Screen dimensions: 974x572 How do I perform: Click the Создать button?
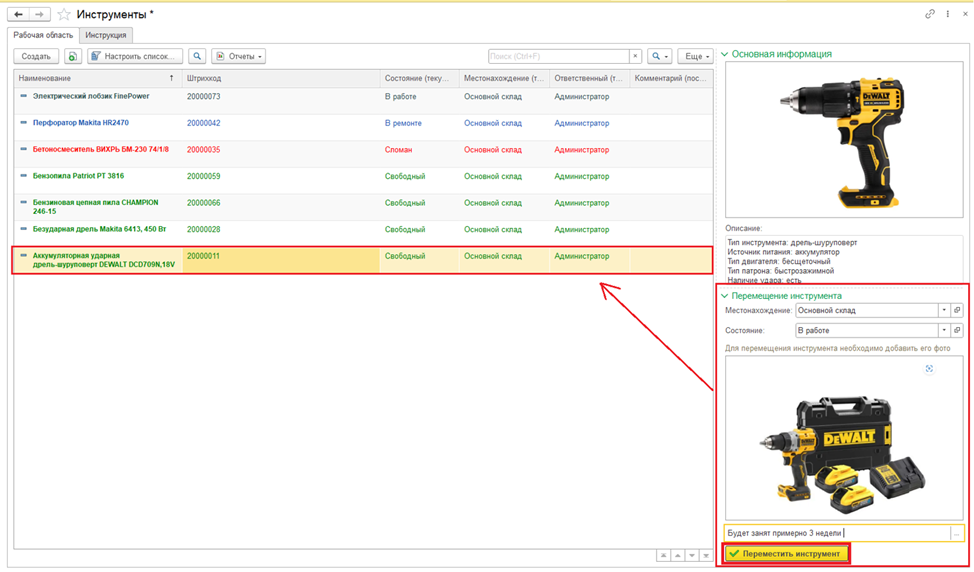point(36,57)
